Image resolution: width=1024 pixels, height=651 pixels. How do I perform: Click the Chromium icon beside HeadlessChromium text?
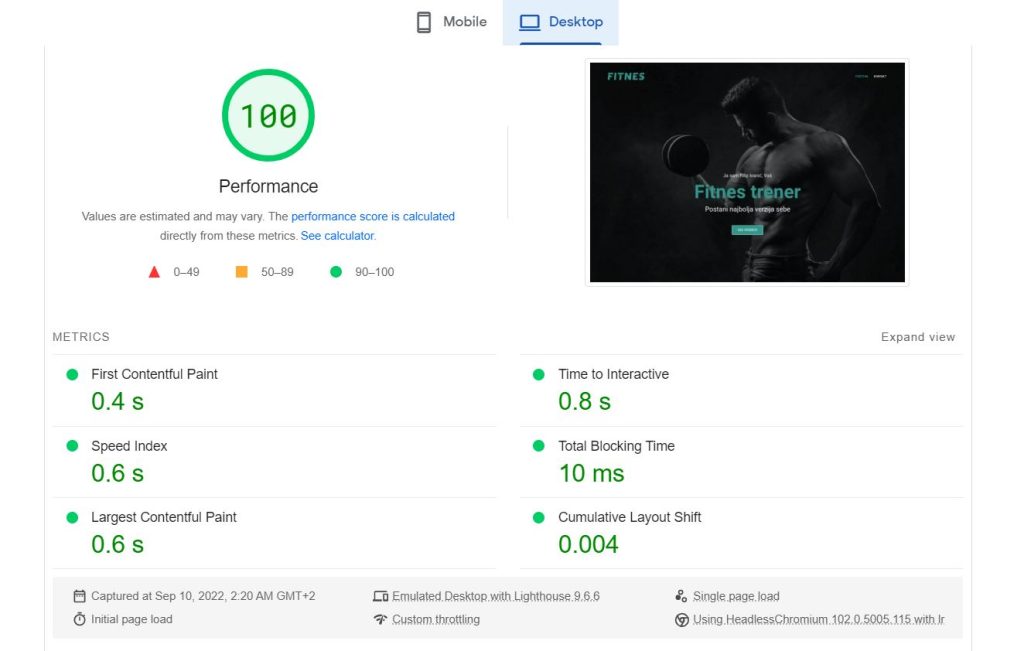click(x=682, y=619)
